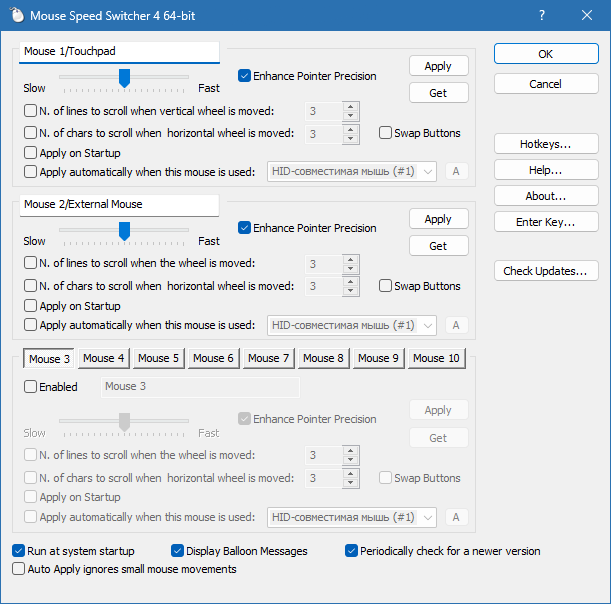
Task: Uncheck Display Balloon Messages
Action: click(177, 551)
